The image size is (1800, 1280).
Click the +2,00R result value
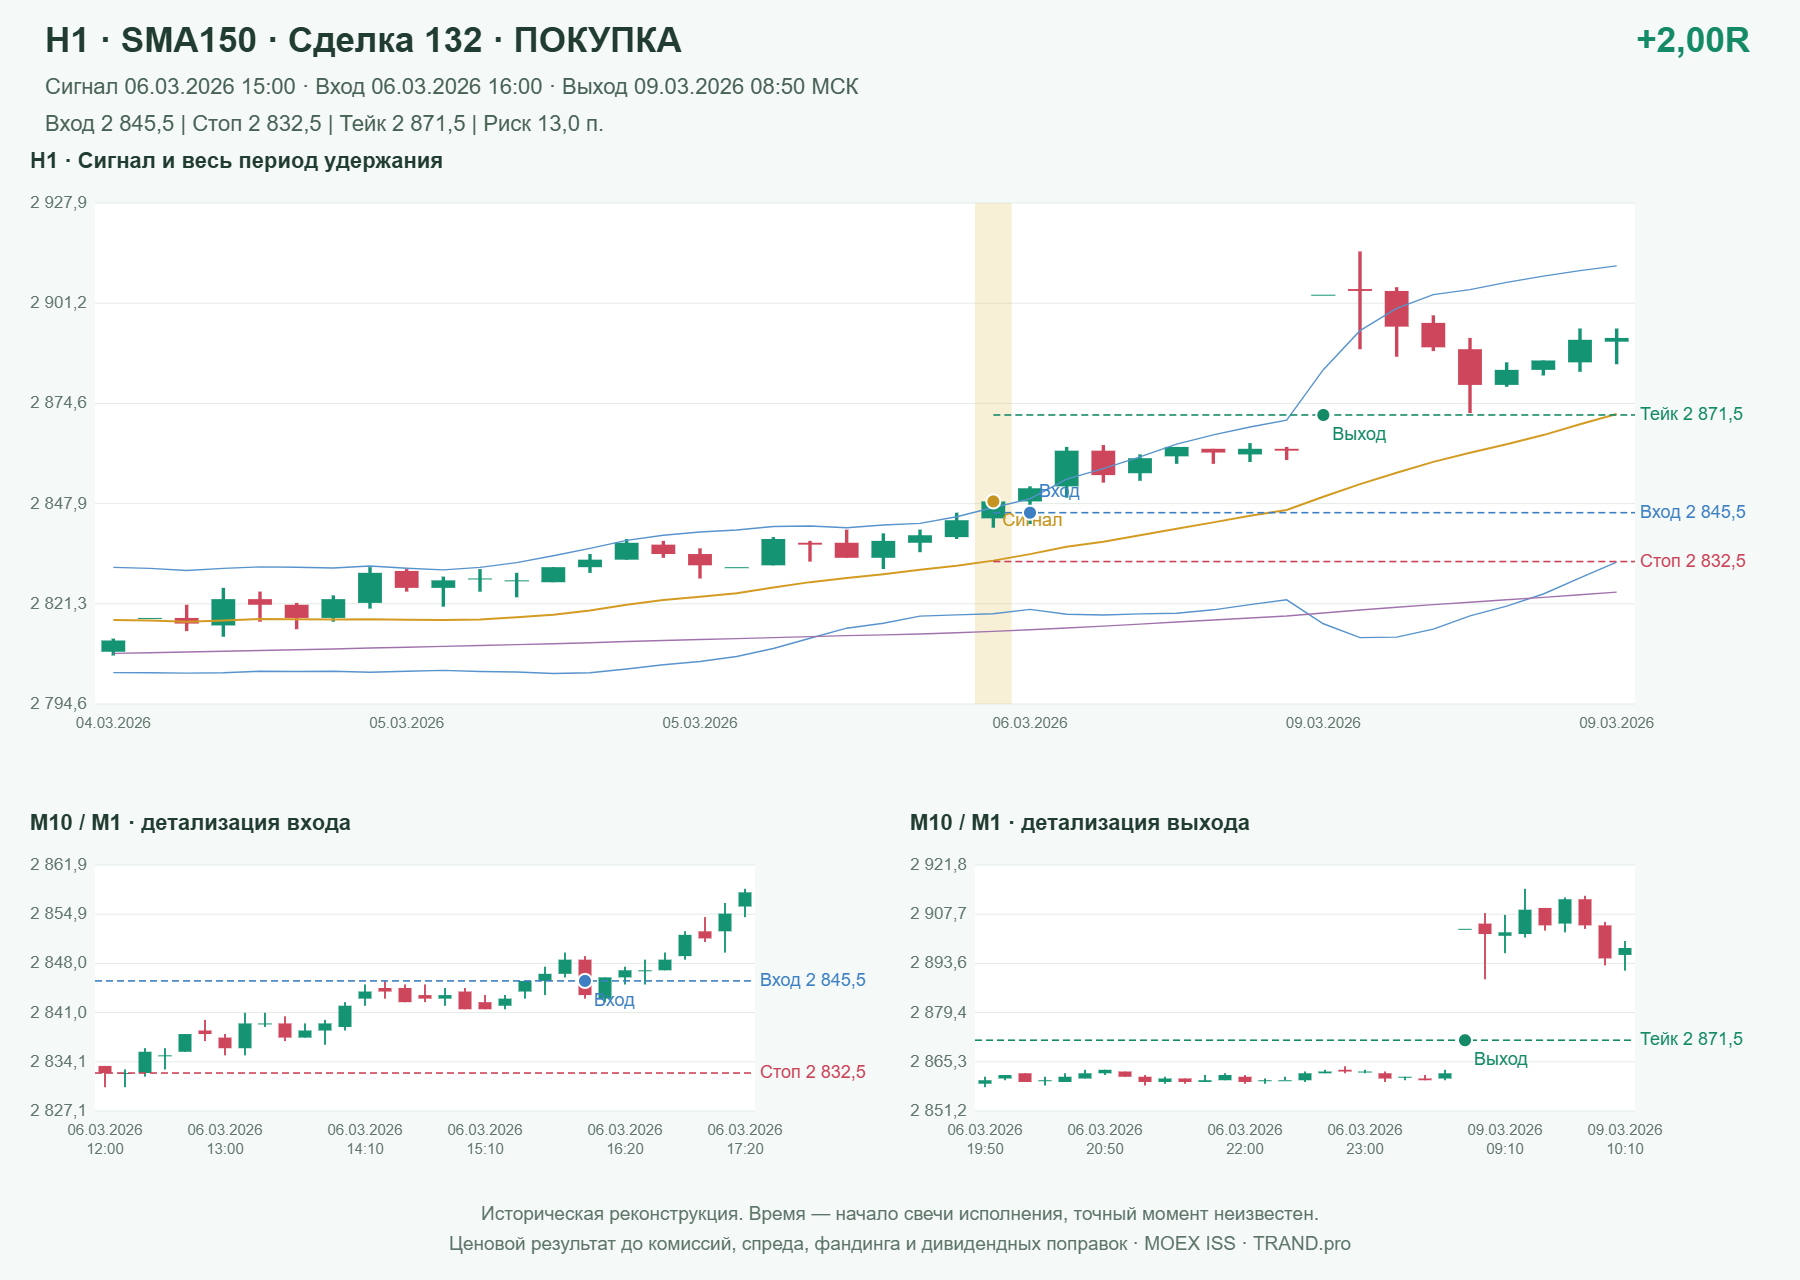tap(1692, 40)
